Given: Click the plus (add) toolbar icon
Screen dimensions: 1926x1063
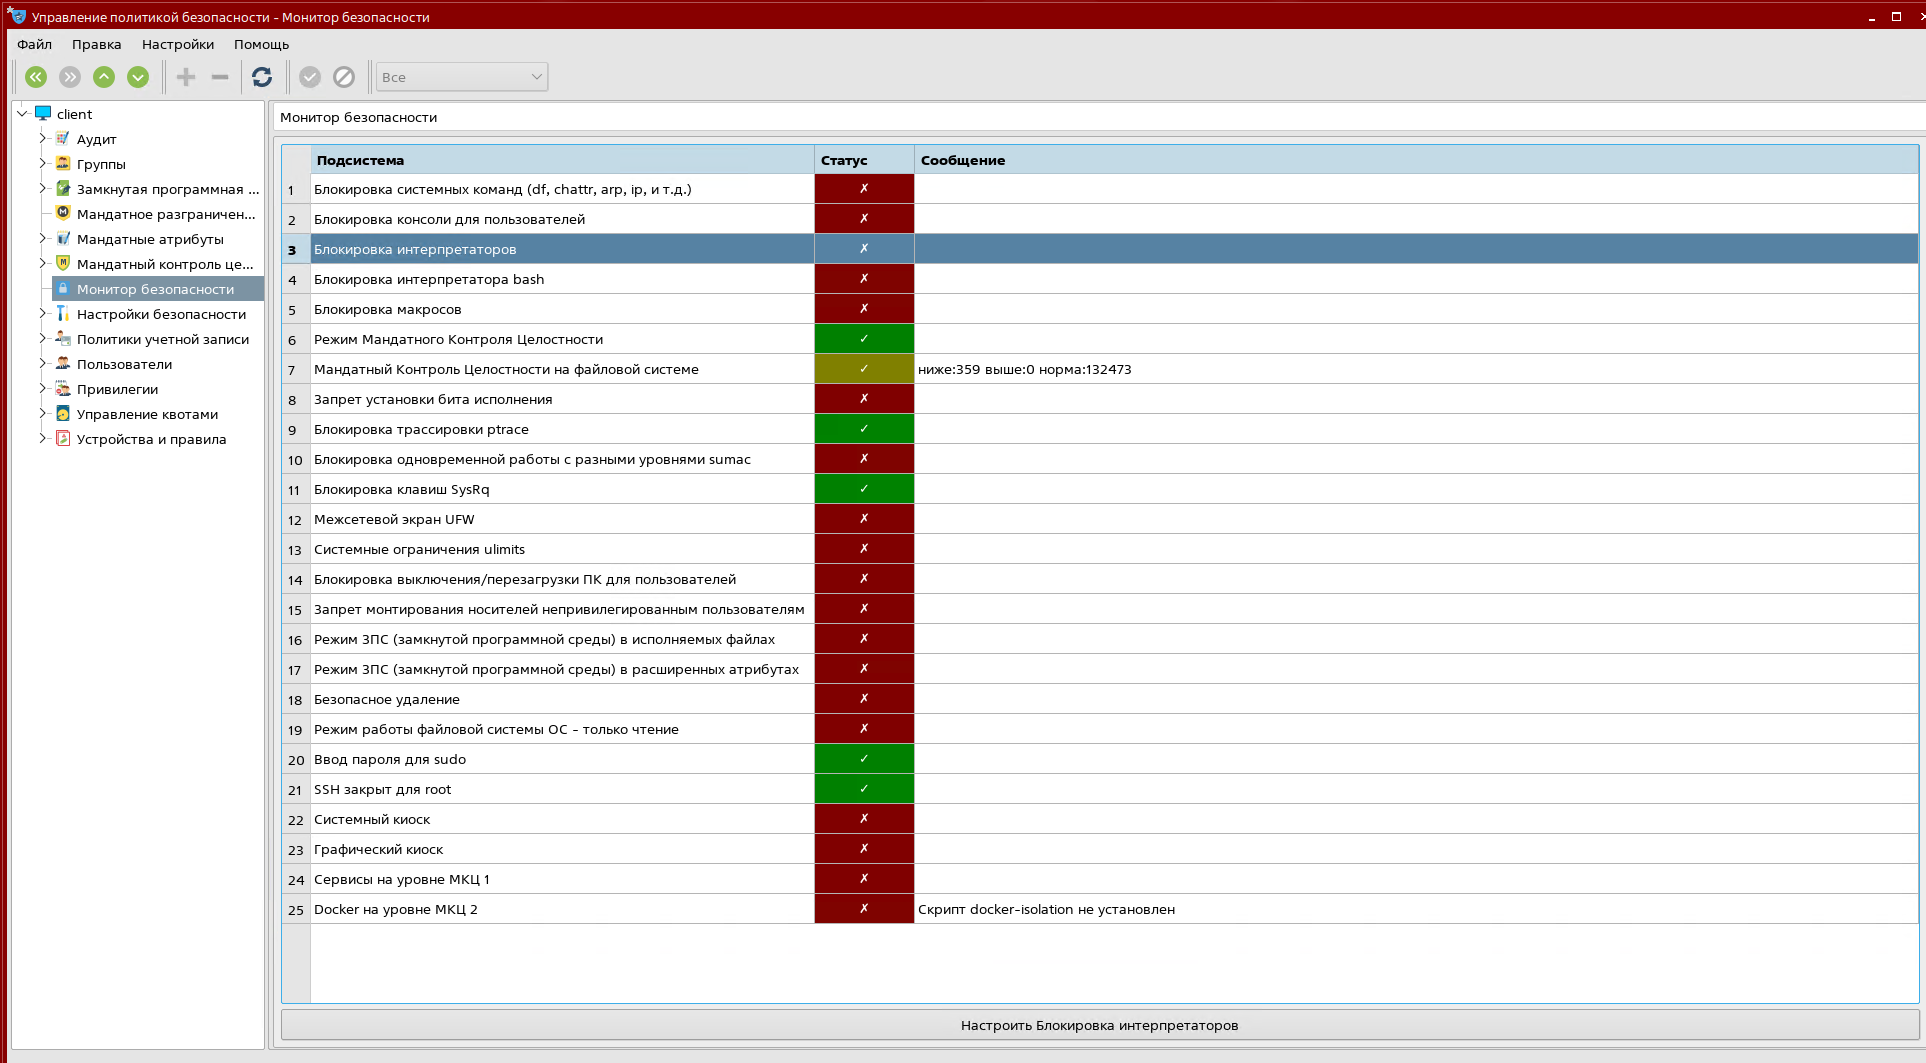Looking at the screenshot, I should (x=186, y=77).
